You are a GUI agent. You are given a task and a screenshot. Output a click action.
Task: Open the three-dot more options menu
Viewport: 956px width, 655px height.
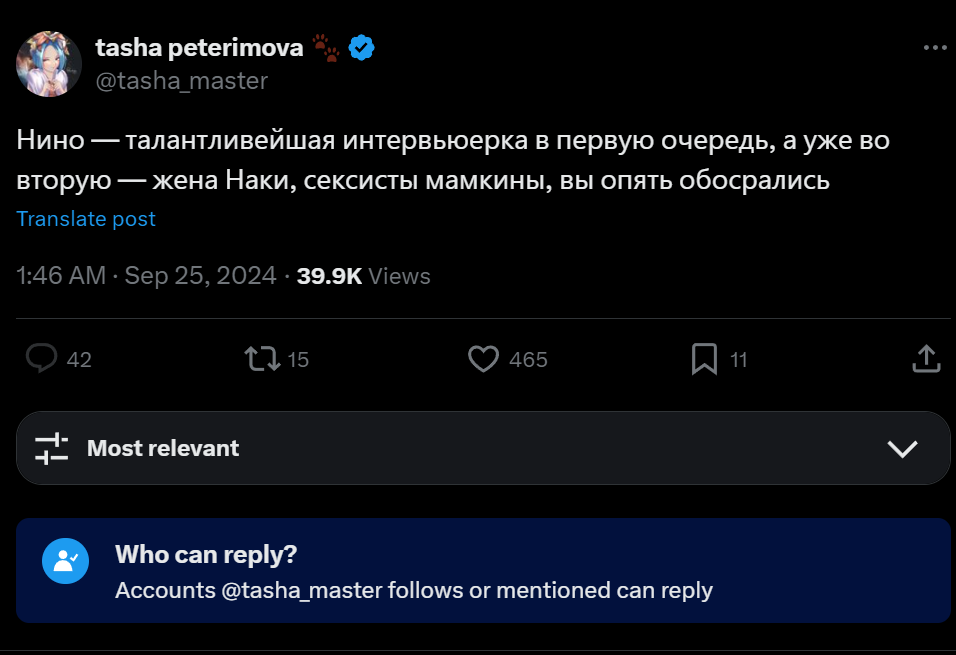[934, 48]
